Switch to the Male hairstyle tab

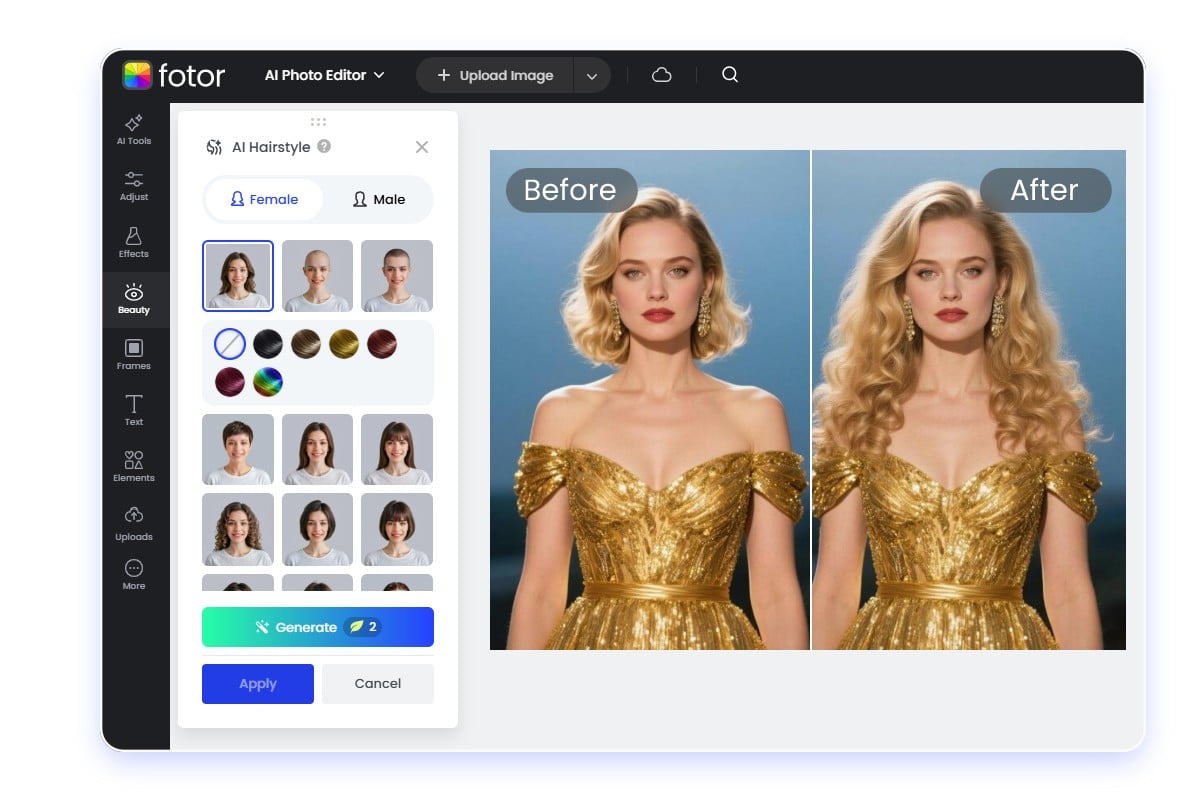(x=378, y=199)
